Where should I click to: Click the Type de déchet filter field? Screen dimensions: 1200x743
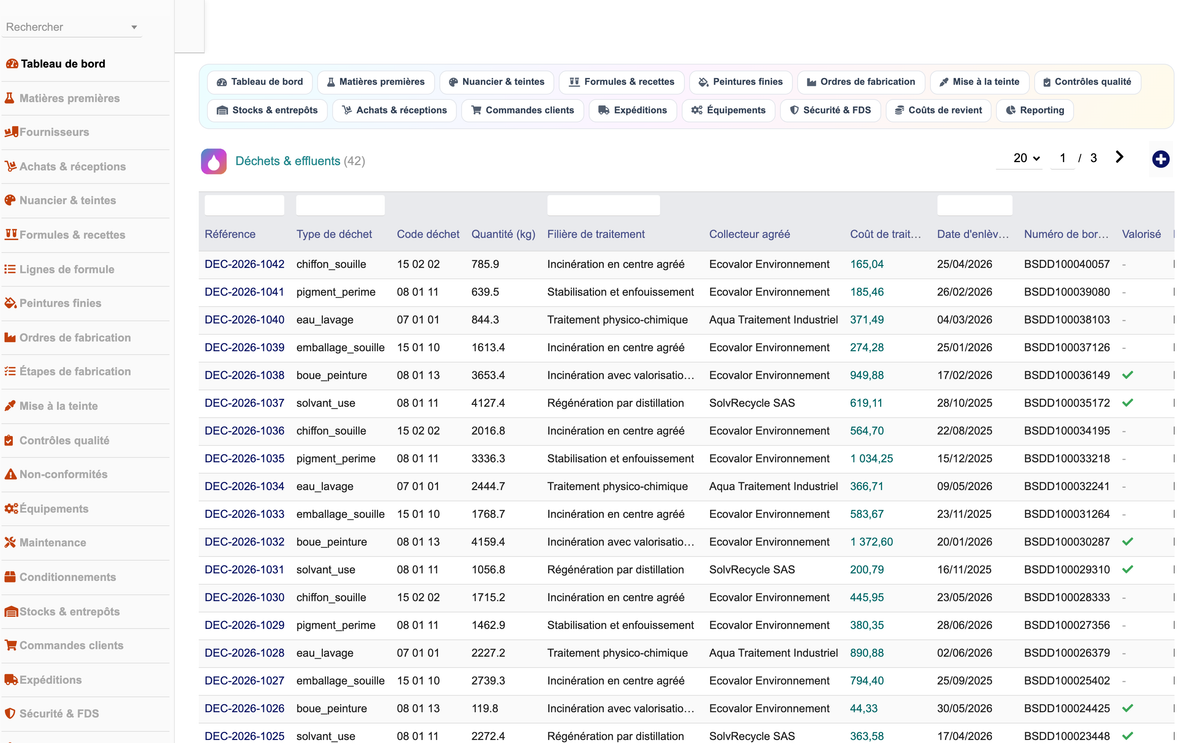pyautogui.click(x=340, y=205)
